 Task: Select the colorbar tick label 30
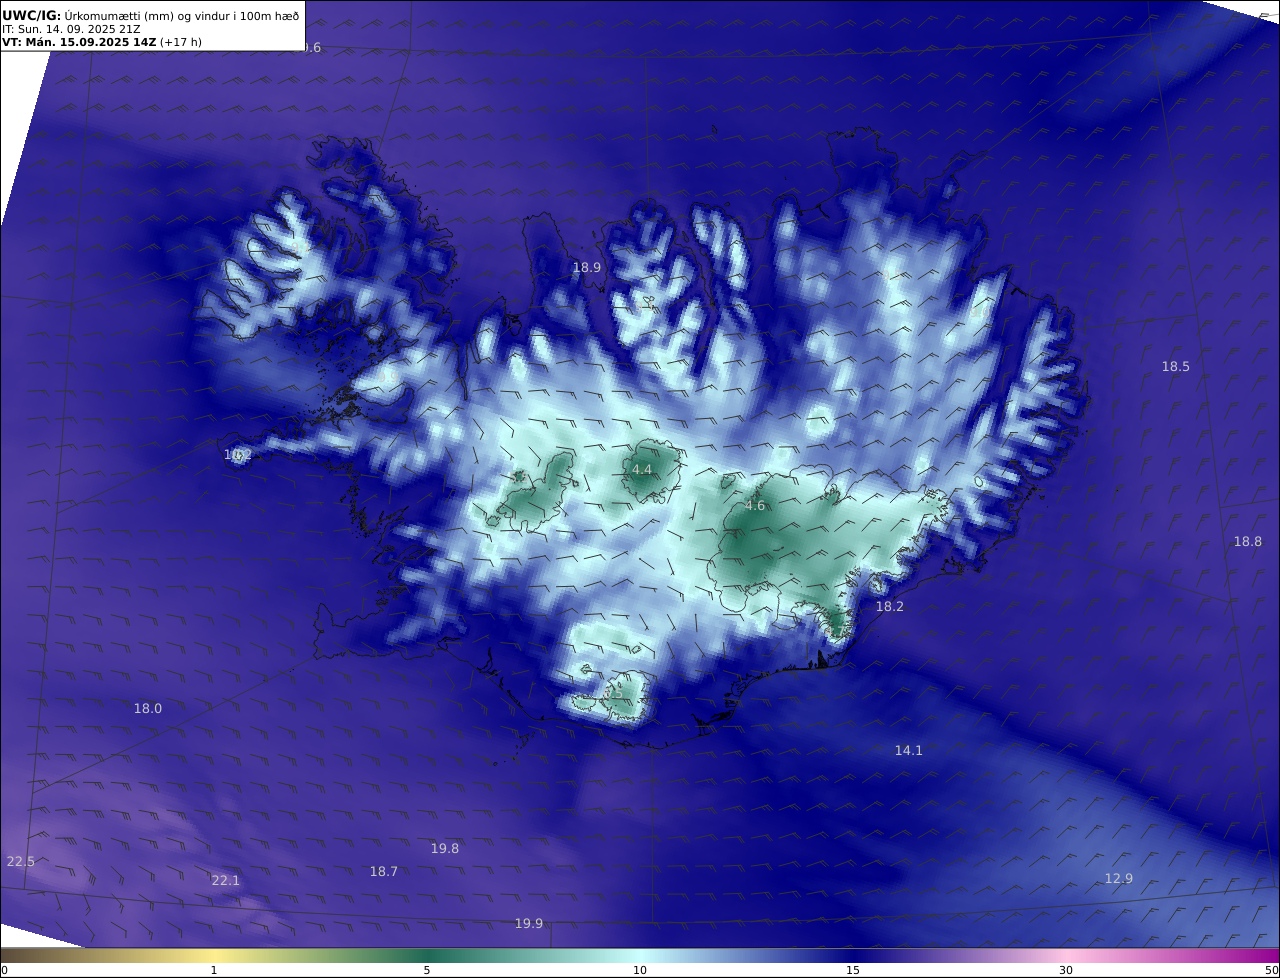[1066, 970]
